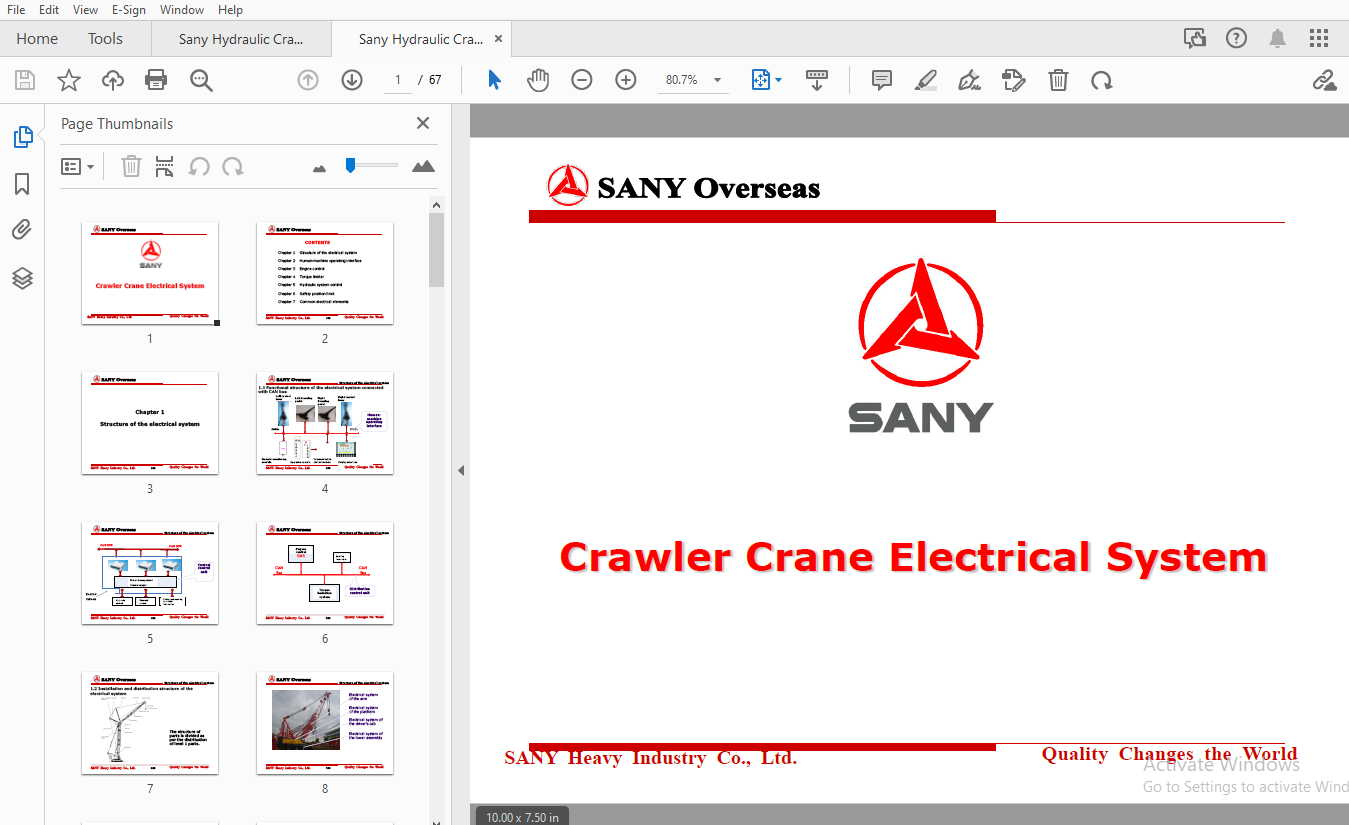Select page 4 thumbnail
Screen dimensions: 1349x825
coord(325,423)
